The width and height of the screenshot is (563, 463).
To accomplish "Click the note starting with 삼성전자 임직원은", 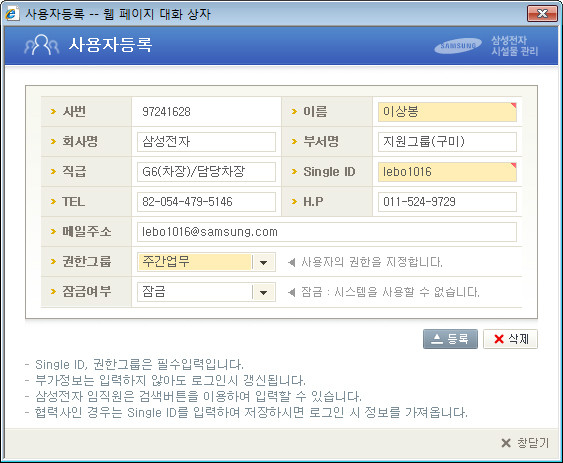I will pos(198,396).
